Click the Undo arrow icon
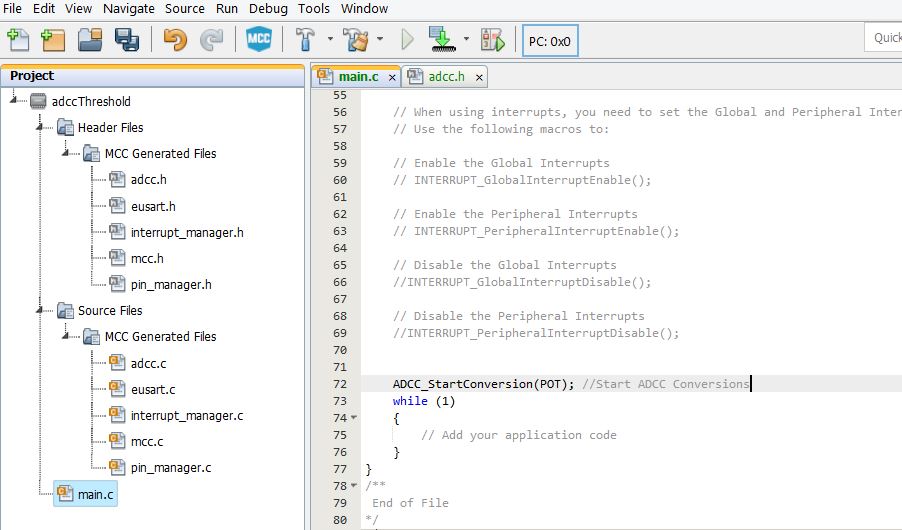The width and height of the screenshot is (902, 530). pyautogui.click(x=175, y=40)
